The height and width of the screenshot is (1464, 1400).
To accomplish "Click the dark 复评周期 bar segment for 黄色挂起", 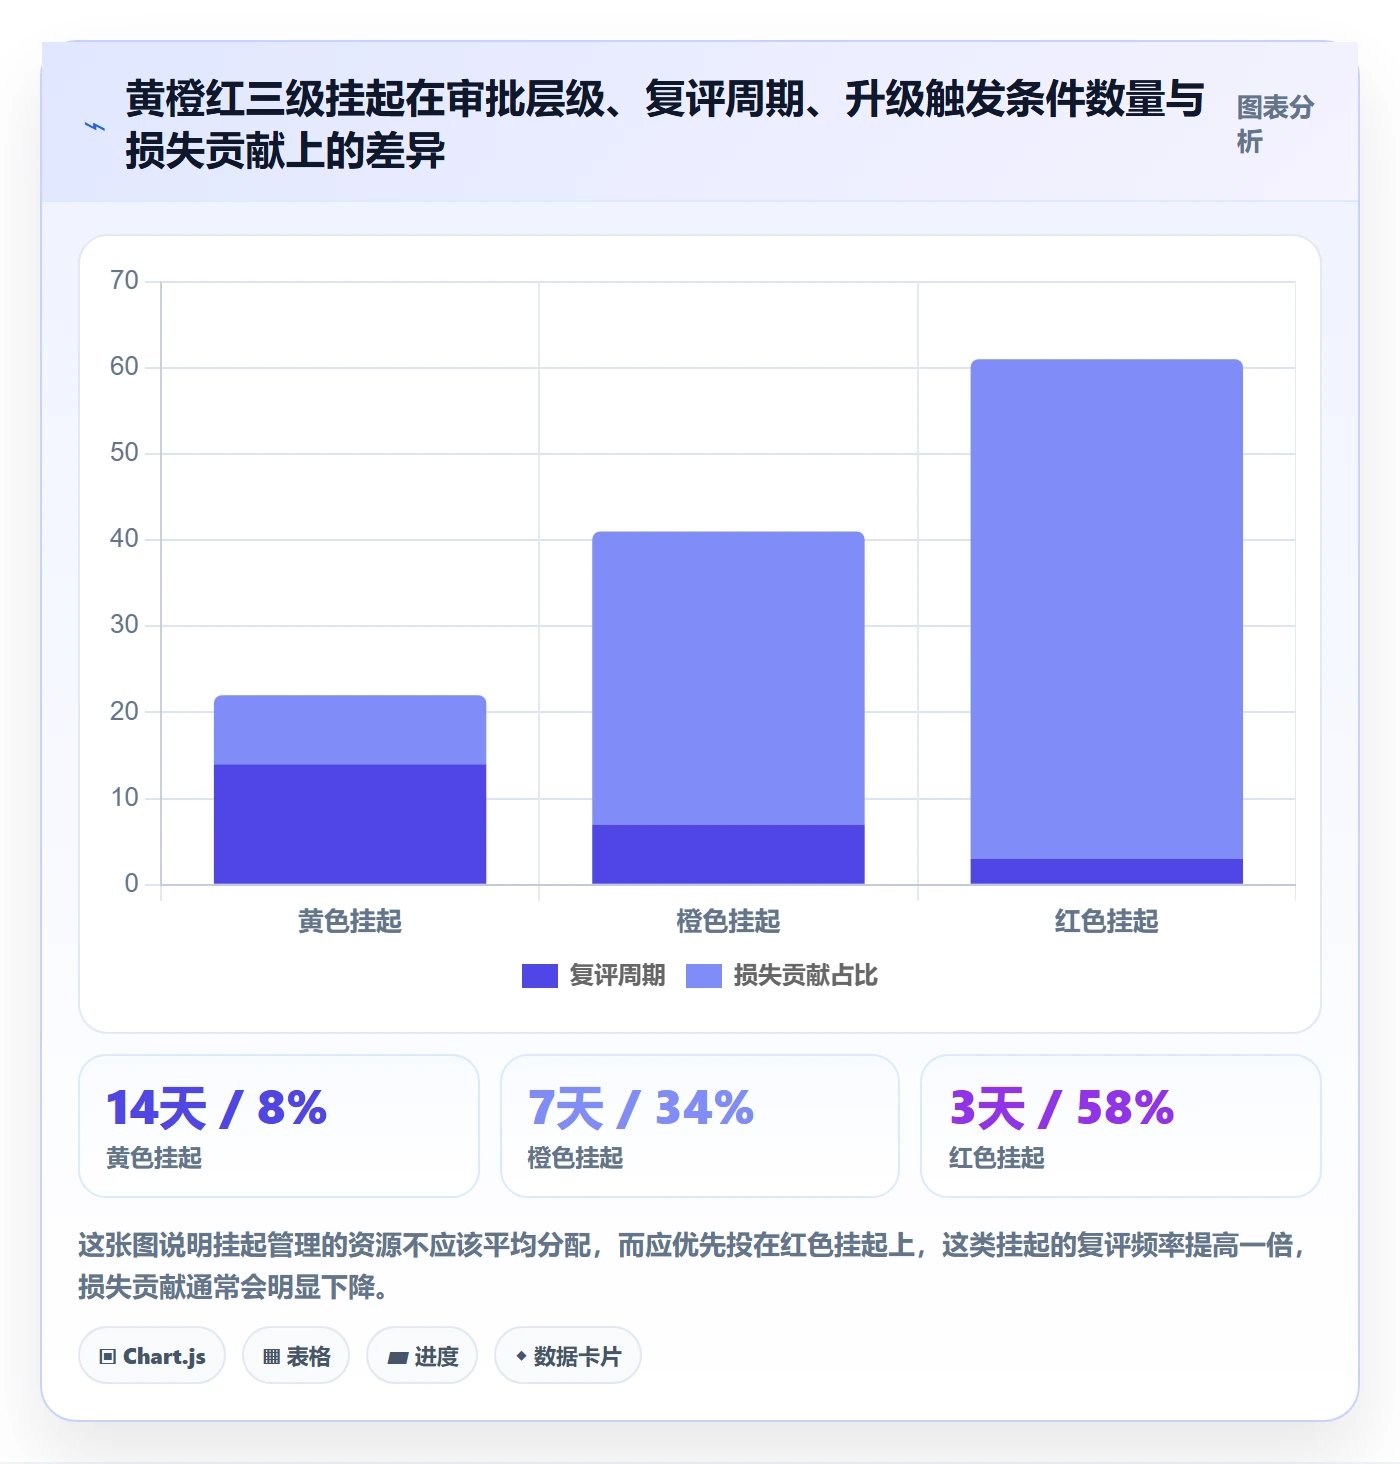I will click(350, 824).
